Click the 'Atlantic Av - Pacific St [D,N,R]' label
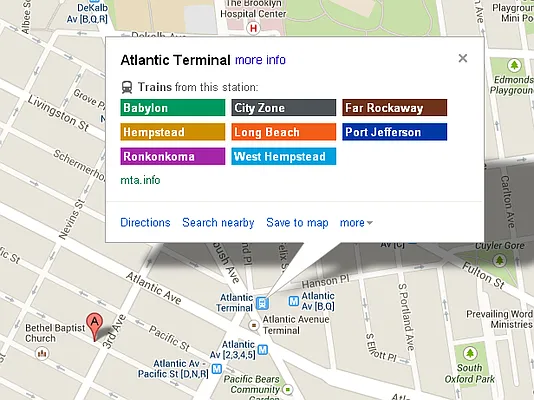 [173, 369]
